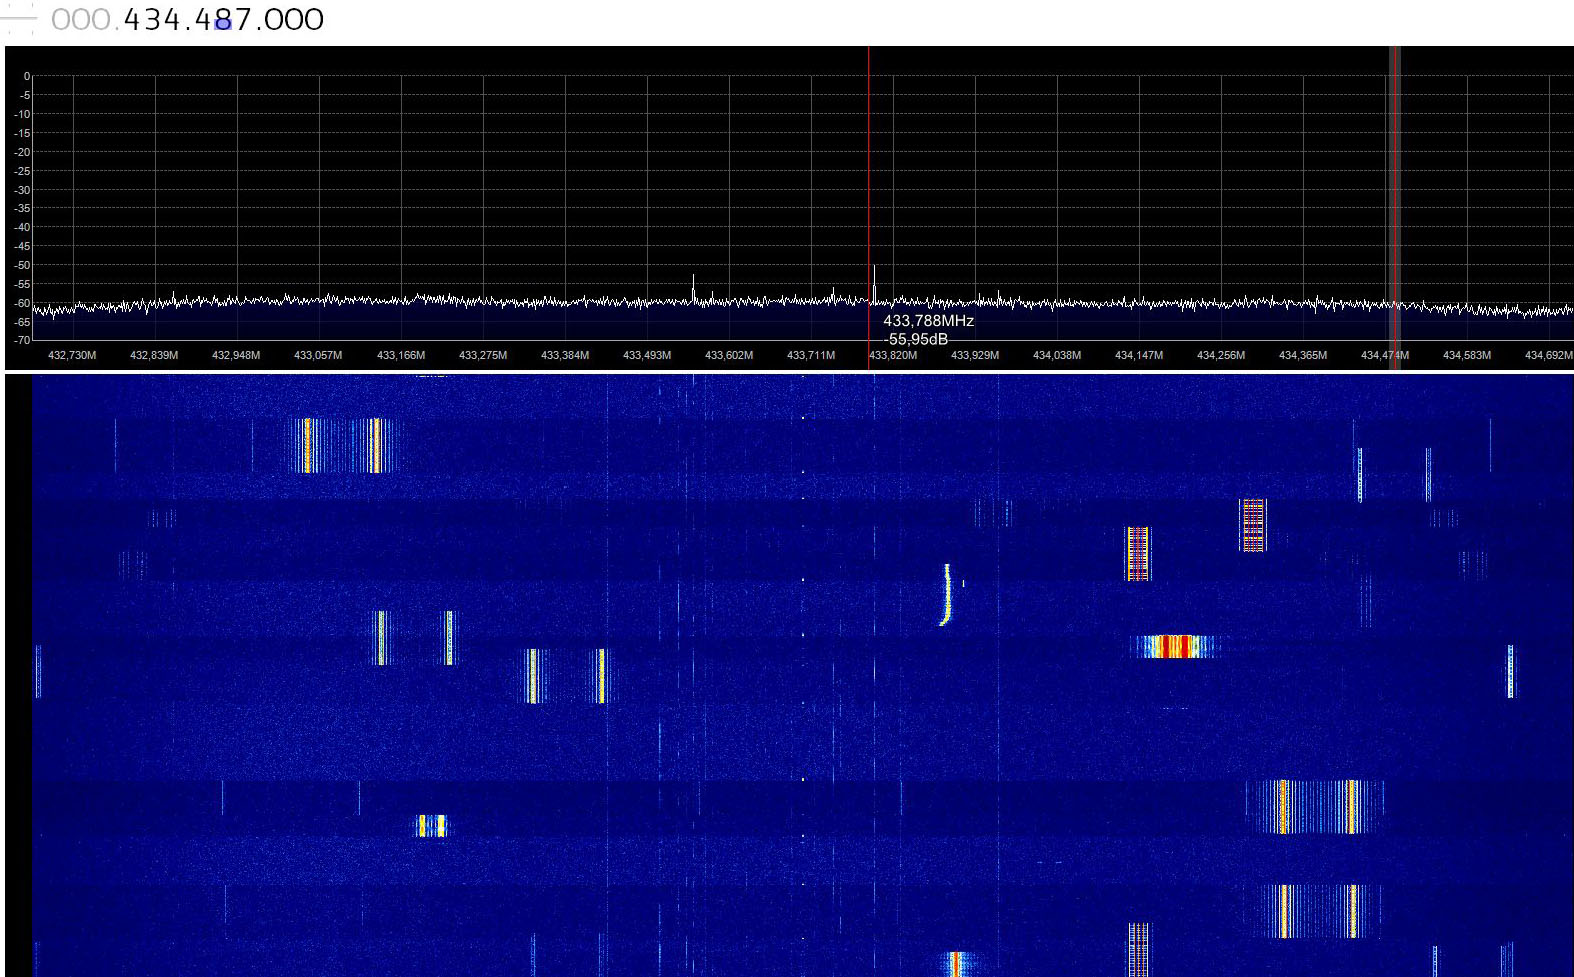Click the small yellow burst in lower-left waterfall
The width and height of the screenshot is (1574, 977).
point(431,826)
